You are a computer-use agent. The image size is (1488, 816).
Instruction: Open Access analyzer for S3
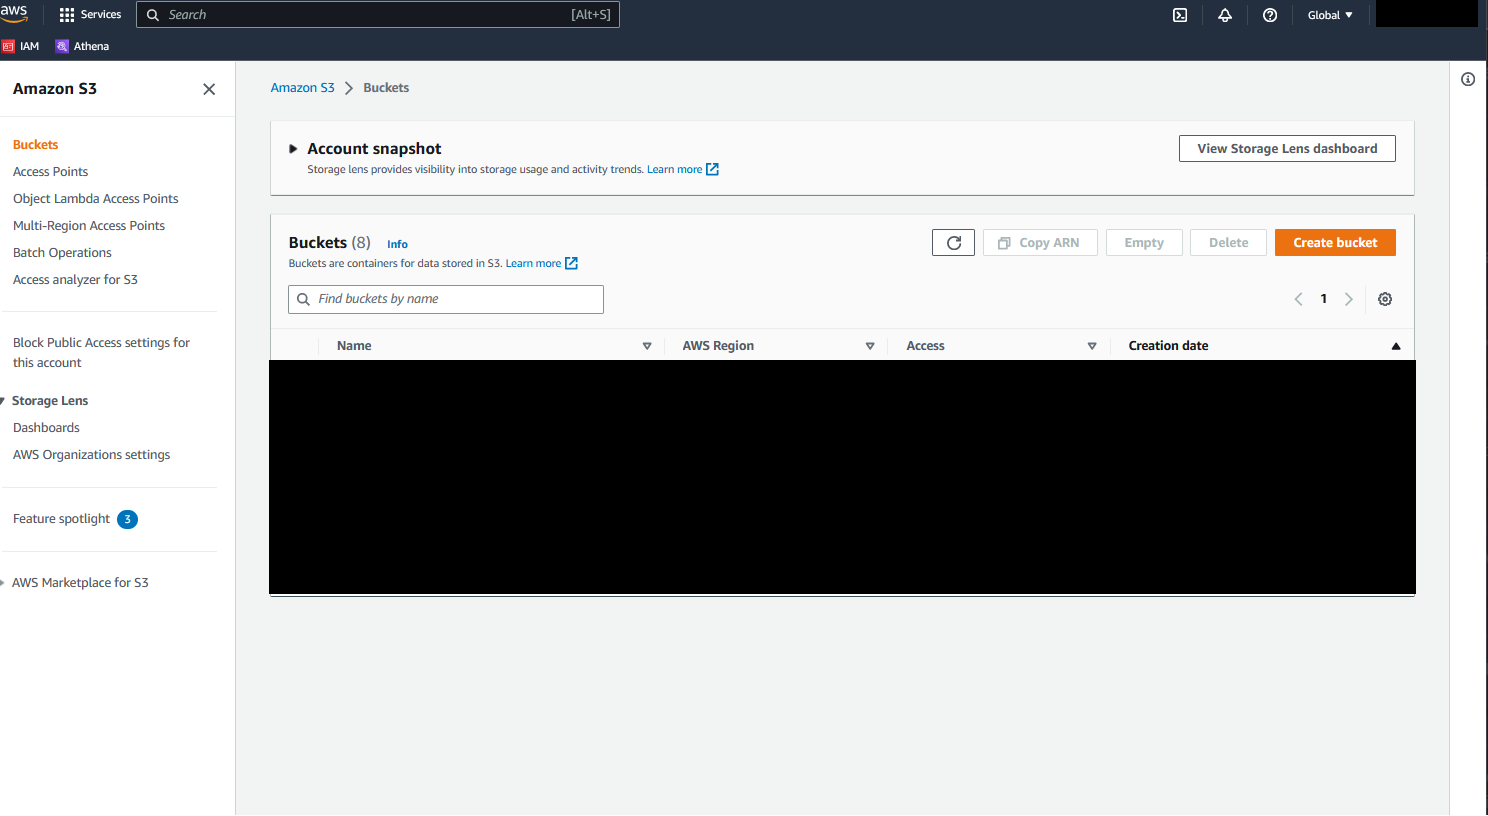click(x=75, y=280)
